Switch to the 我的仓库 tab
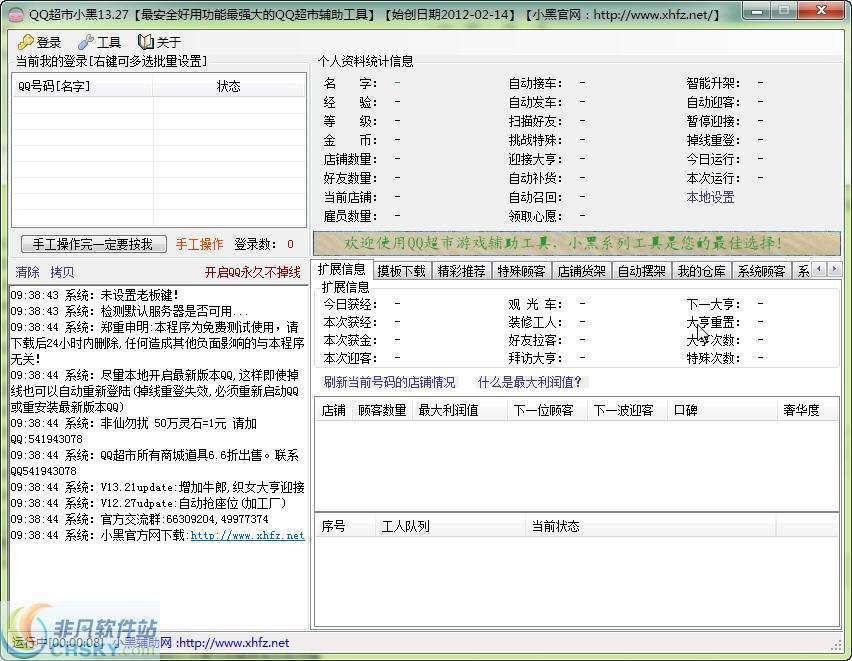The width and height of the screenshot is (852, 661). coord(701,271)
